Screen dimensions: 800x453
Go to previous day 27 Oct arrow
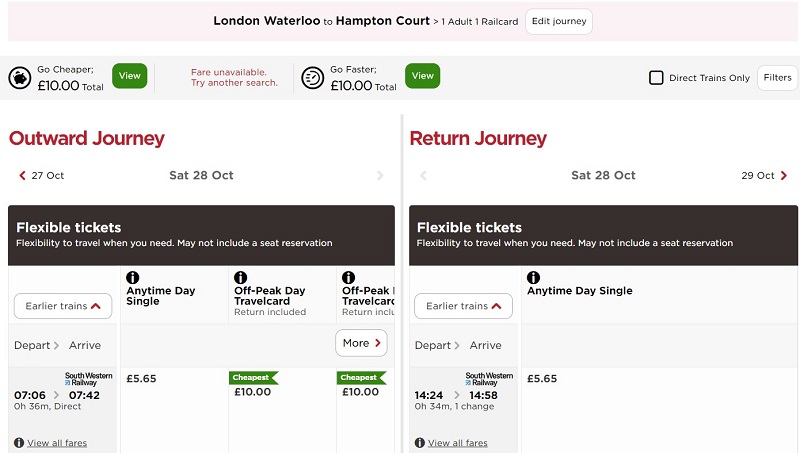(x=22, y=175)
